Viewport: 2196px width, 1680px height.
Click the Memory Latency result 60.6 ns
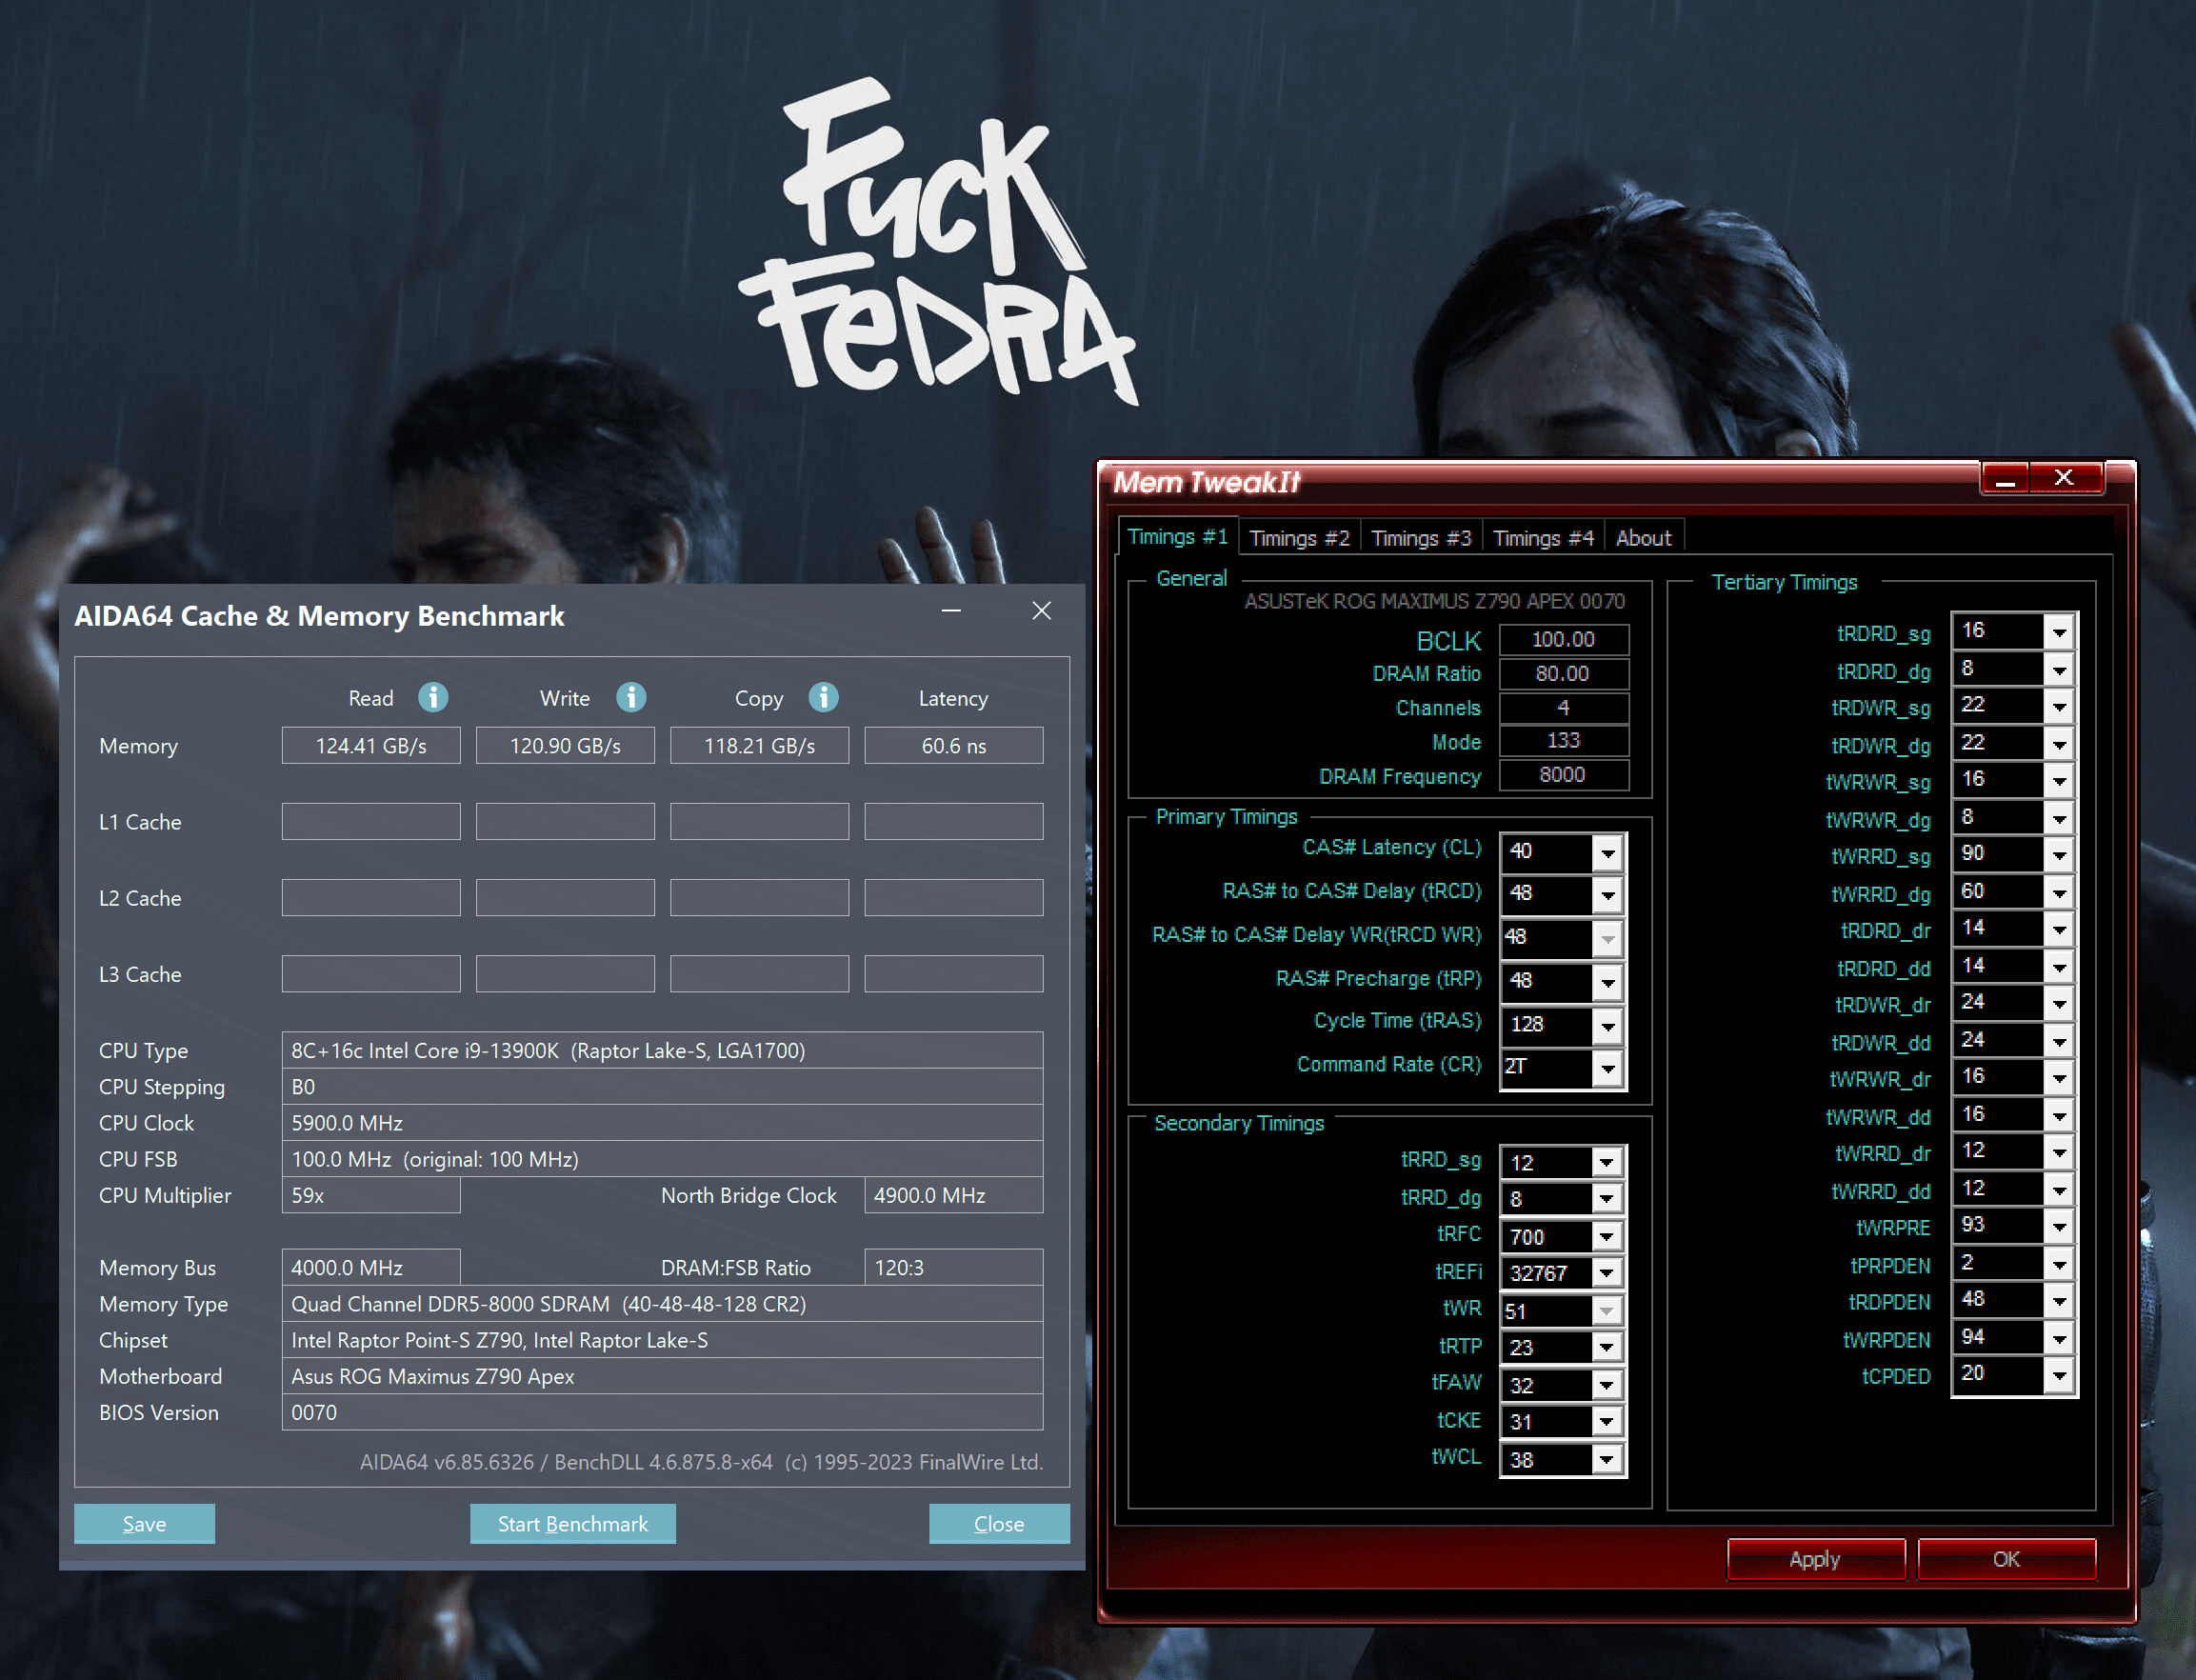pyautogui.click(x=954, y=745)
